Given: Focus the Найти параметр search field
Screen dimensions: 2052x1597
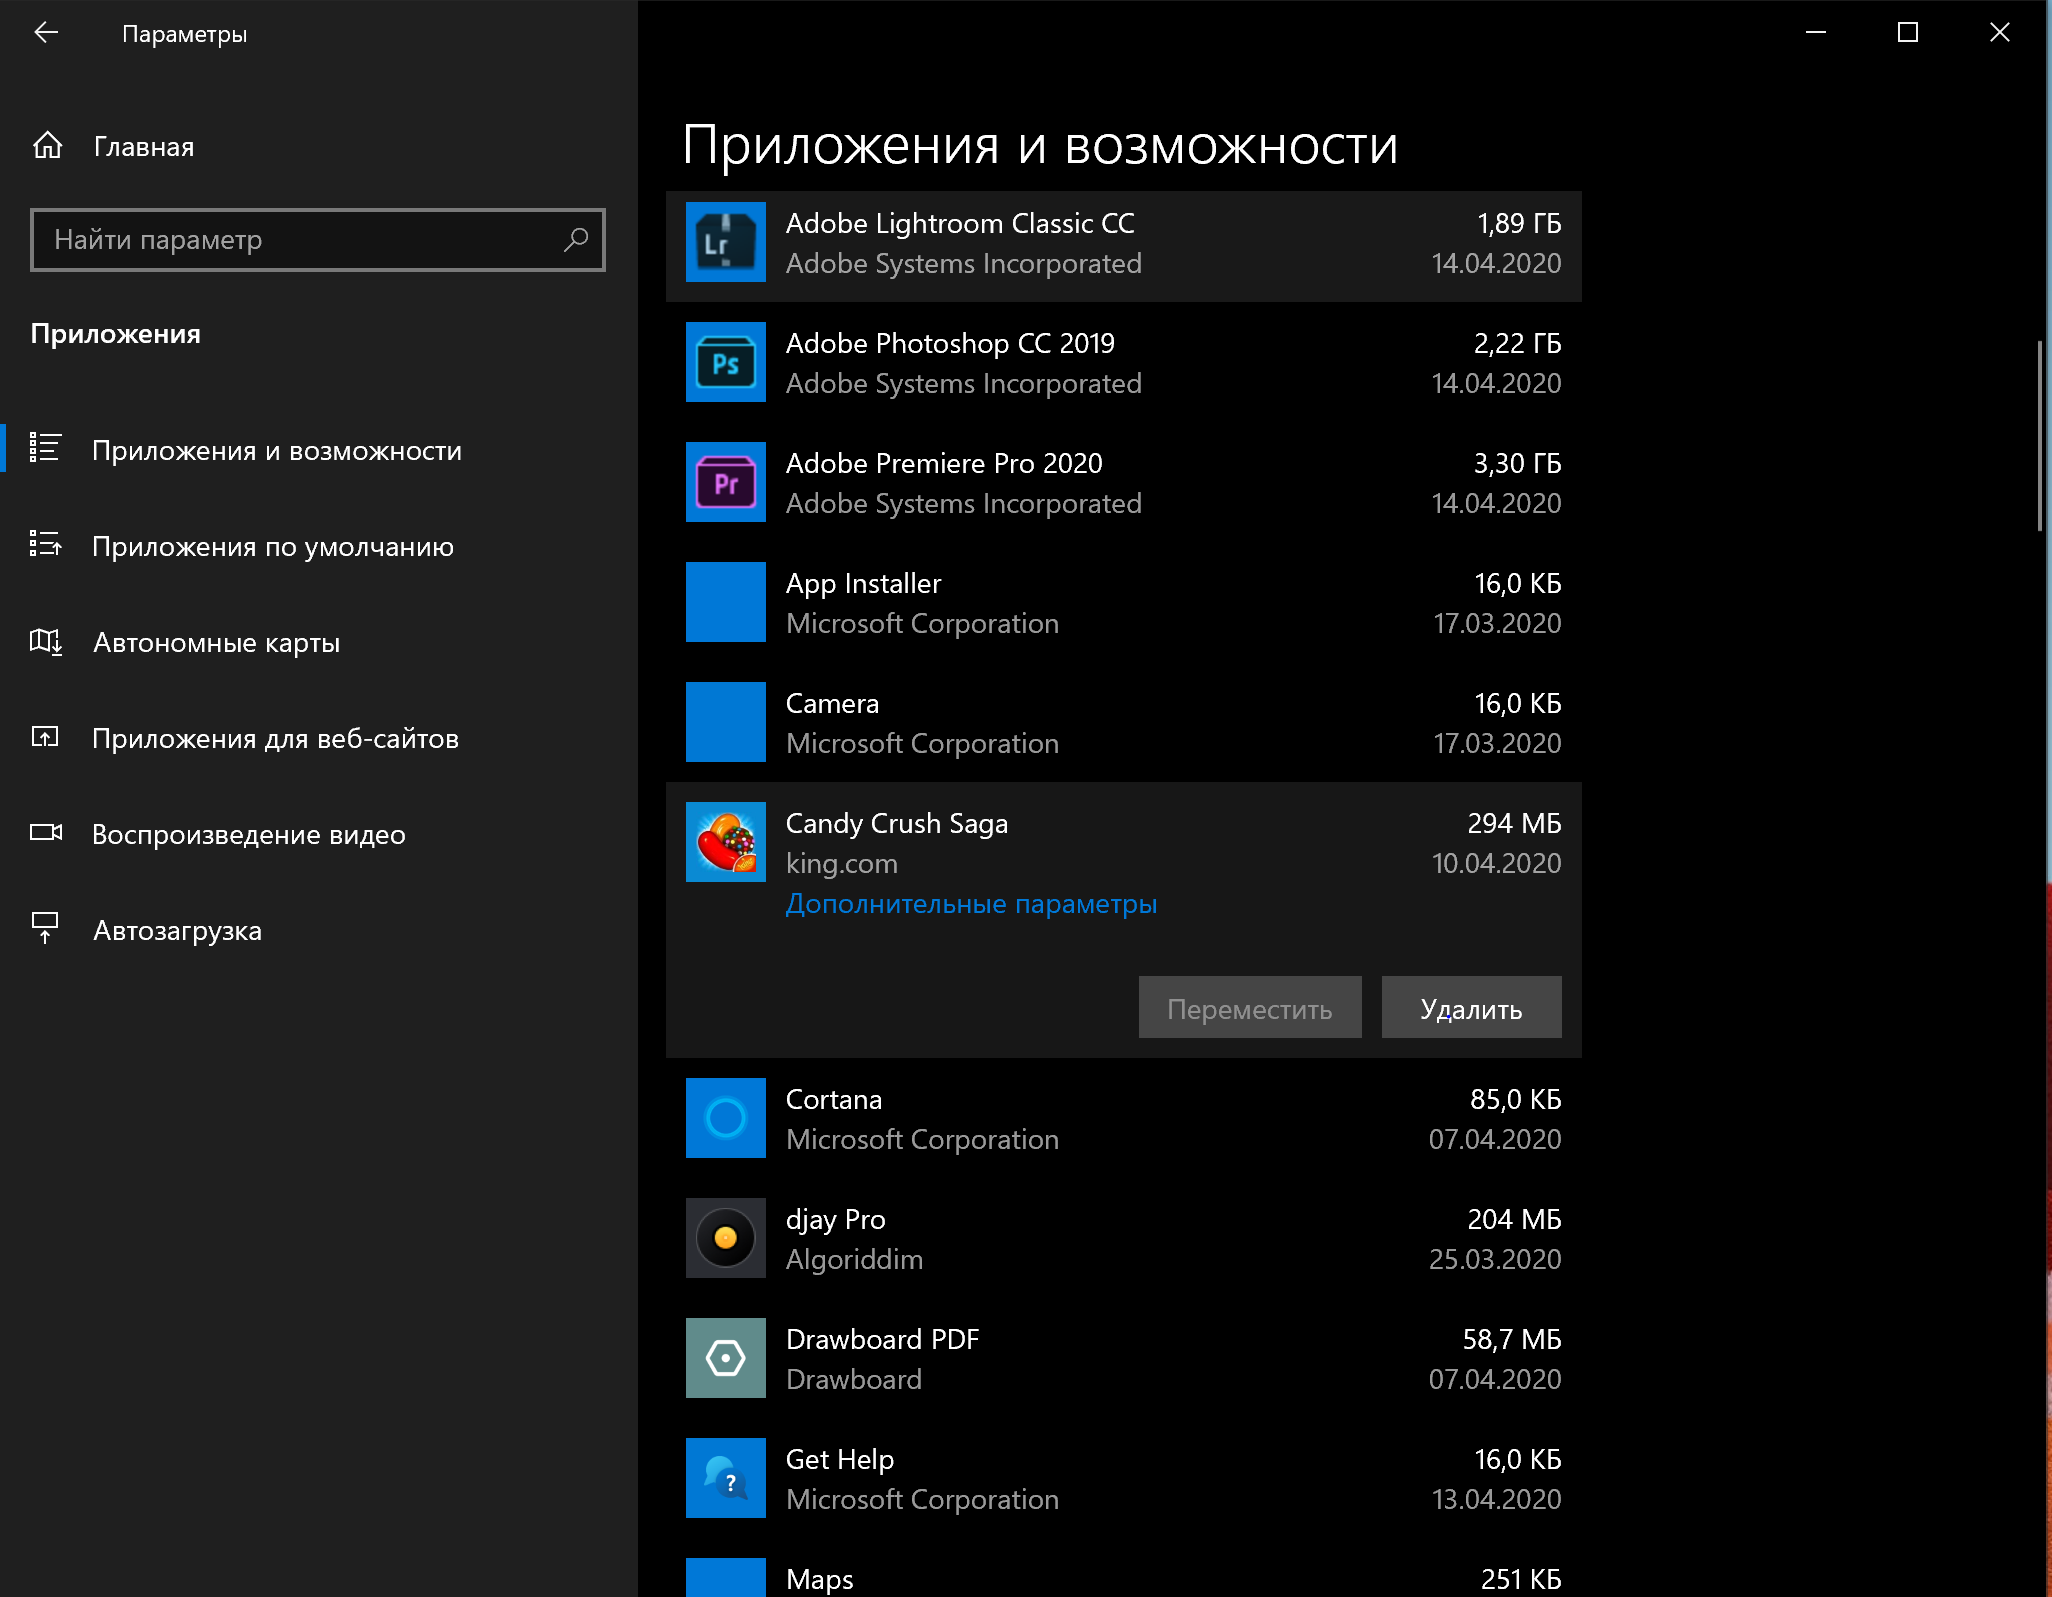Looking at the screenshot, I should [318, 240].
